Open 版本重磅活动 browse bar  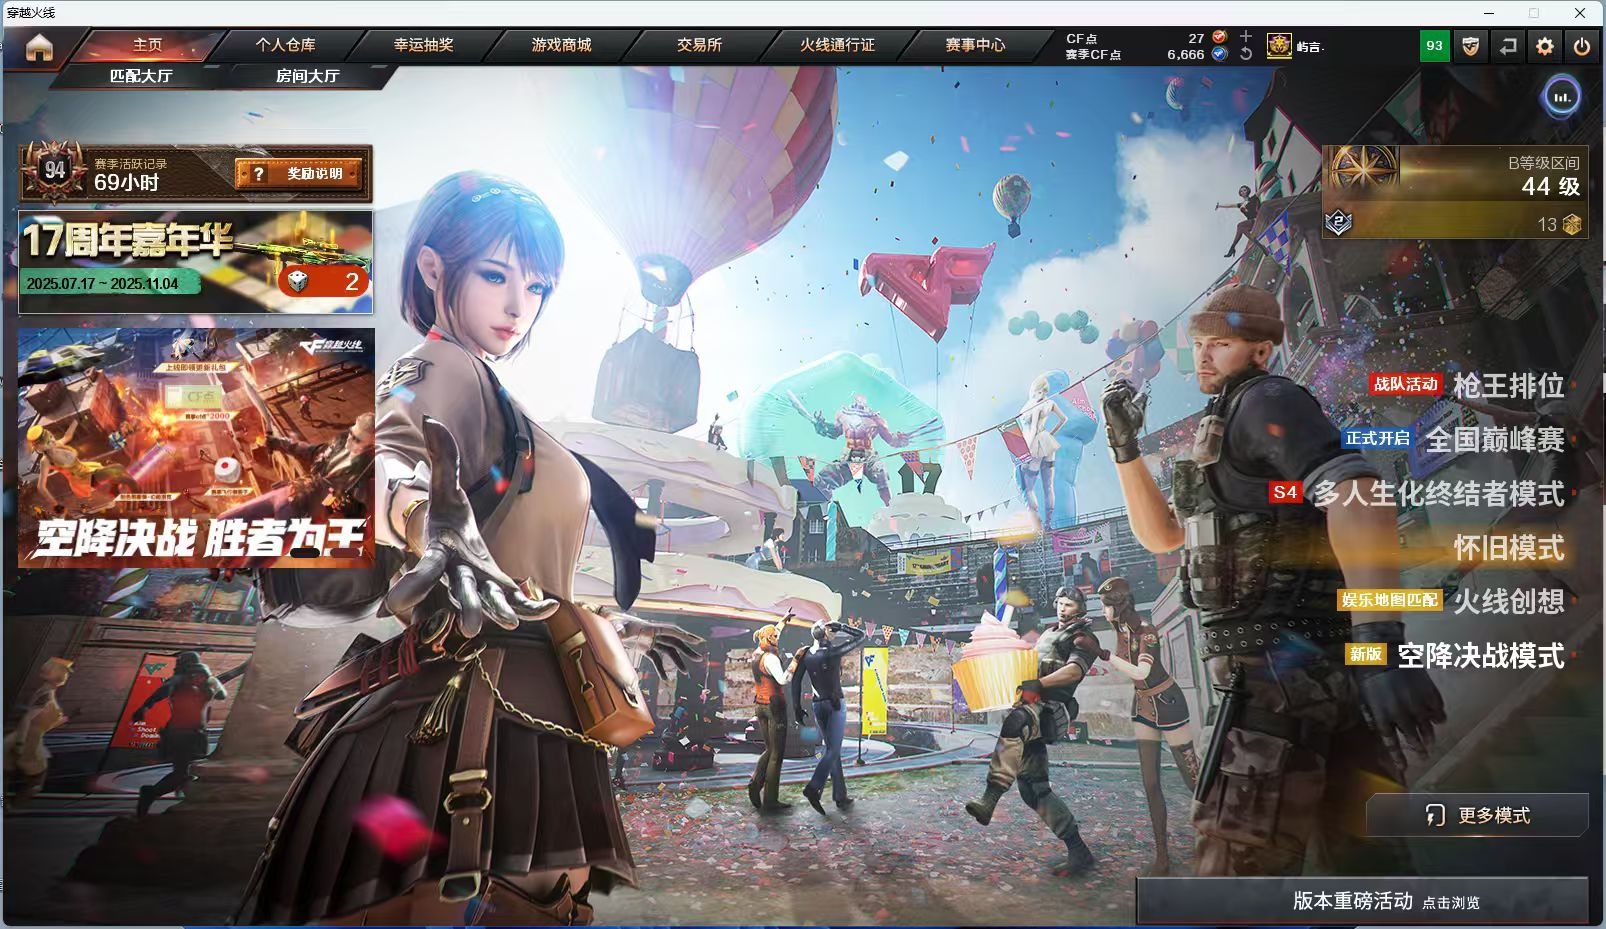(1362, 901)
